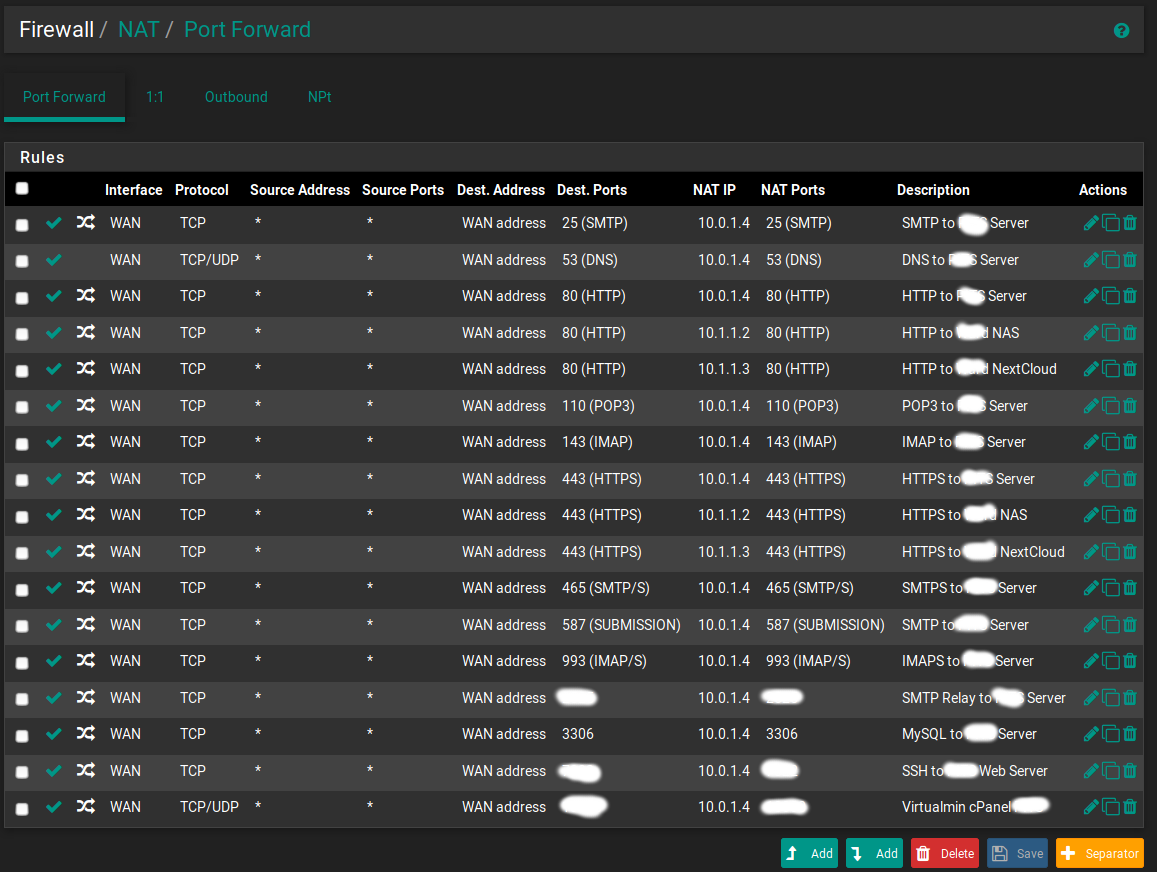Click the NAT breadcrumb link
This screenshot has height=872, width=1157.
pos(139,29)
